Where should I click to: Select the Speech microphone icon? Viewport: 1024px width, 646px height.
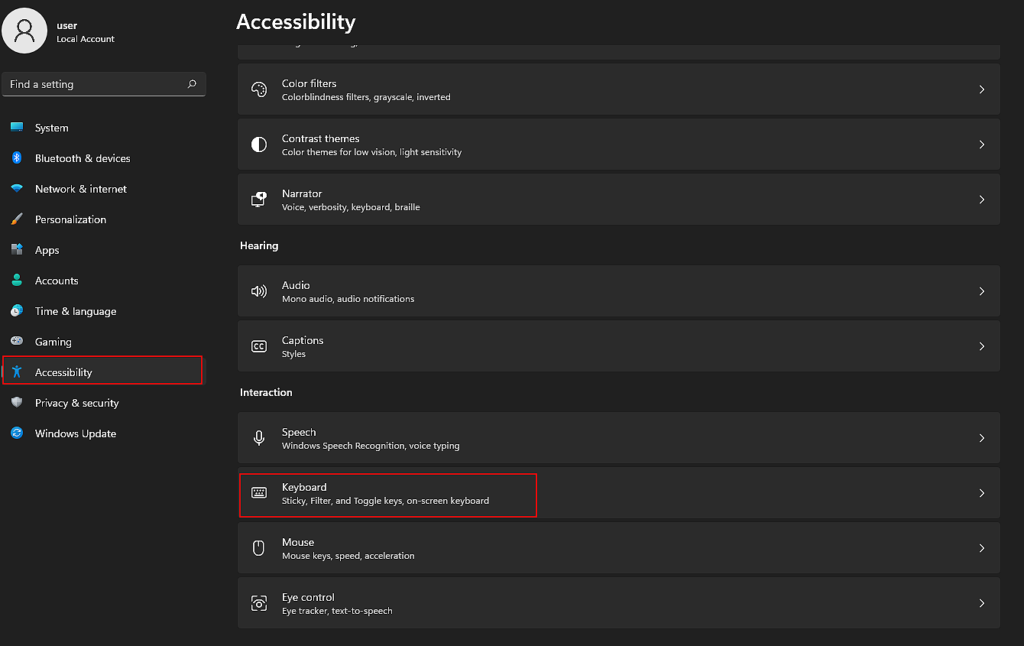tap(259, 438)
